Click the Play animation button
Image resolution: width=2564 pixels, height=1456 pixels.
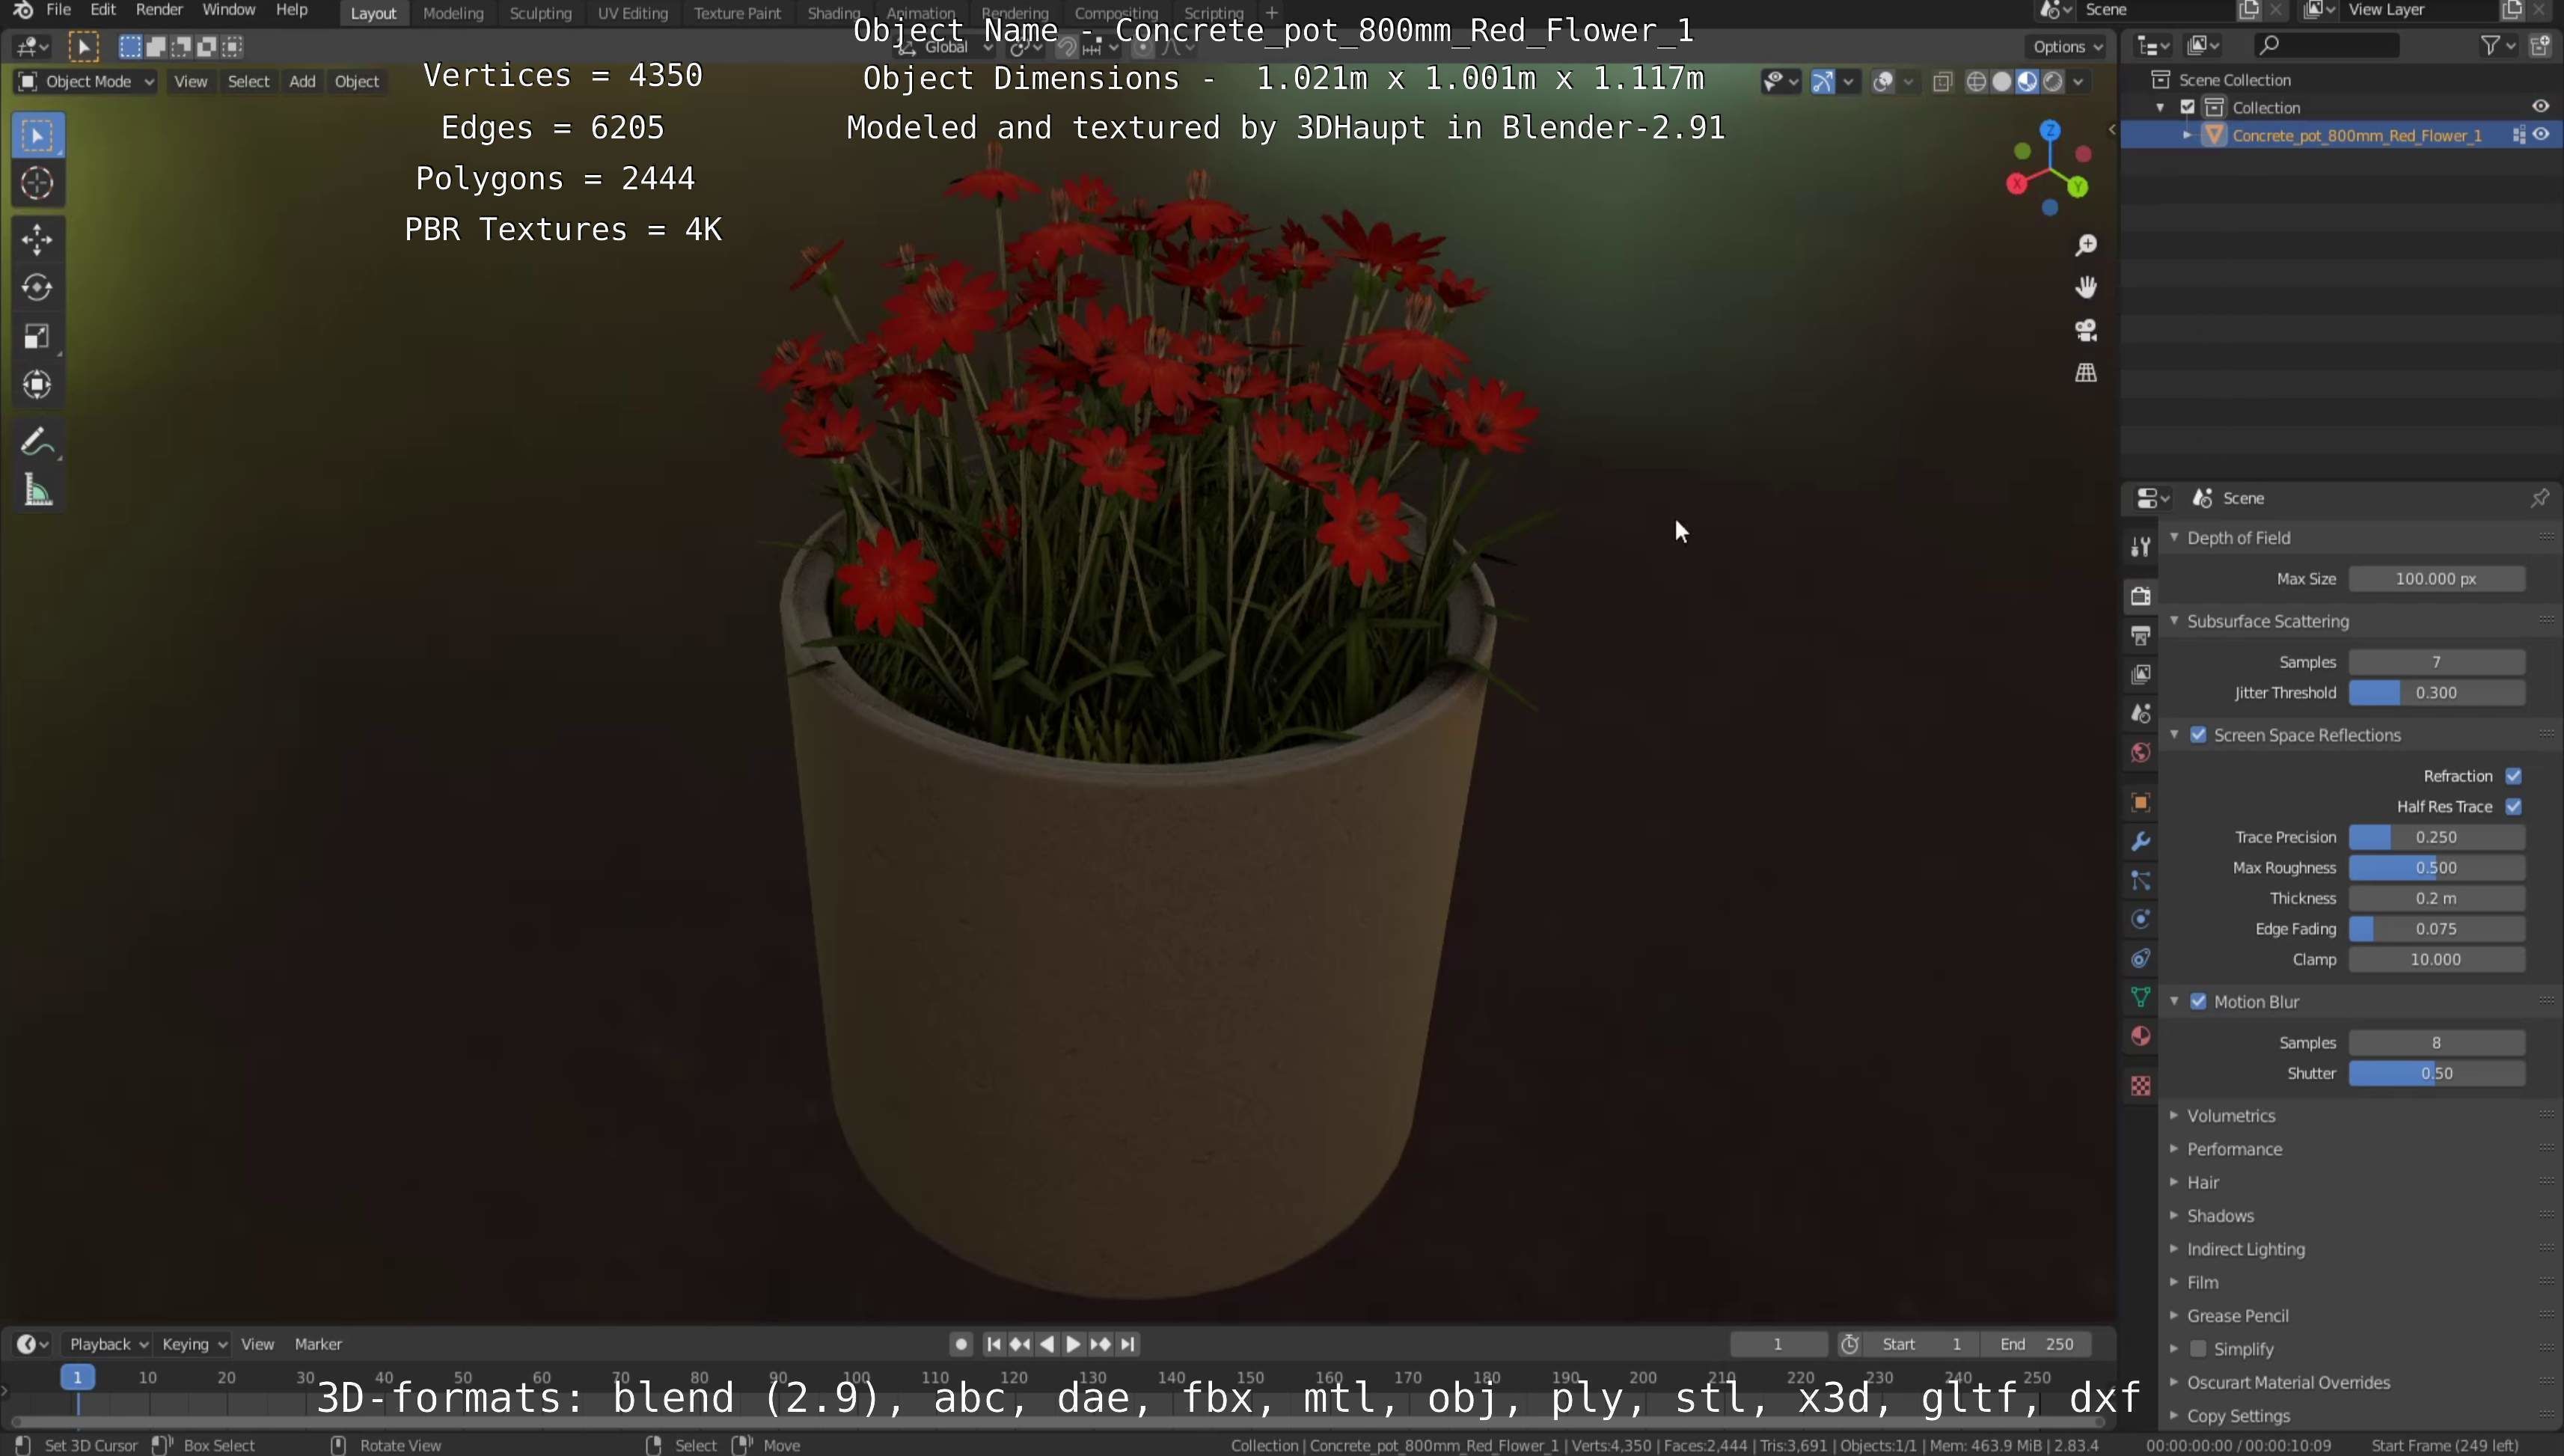1073,1344
